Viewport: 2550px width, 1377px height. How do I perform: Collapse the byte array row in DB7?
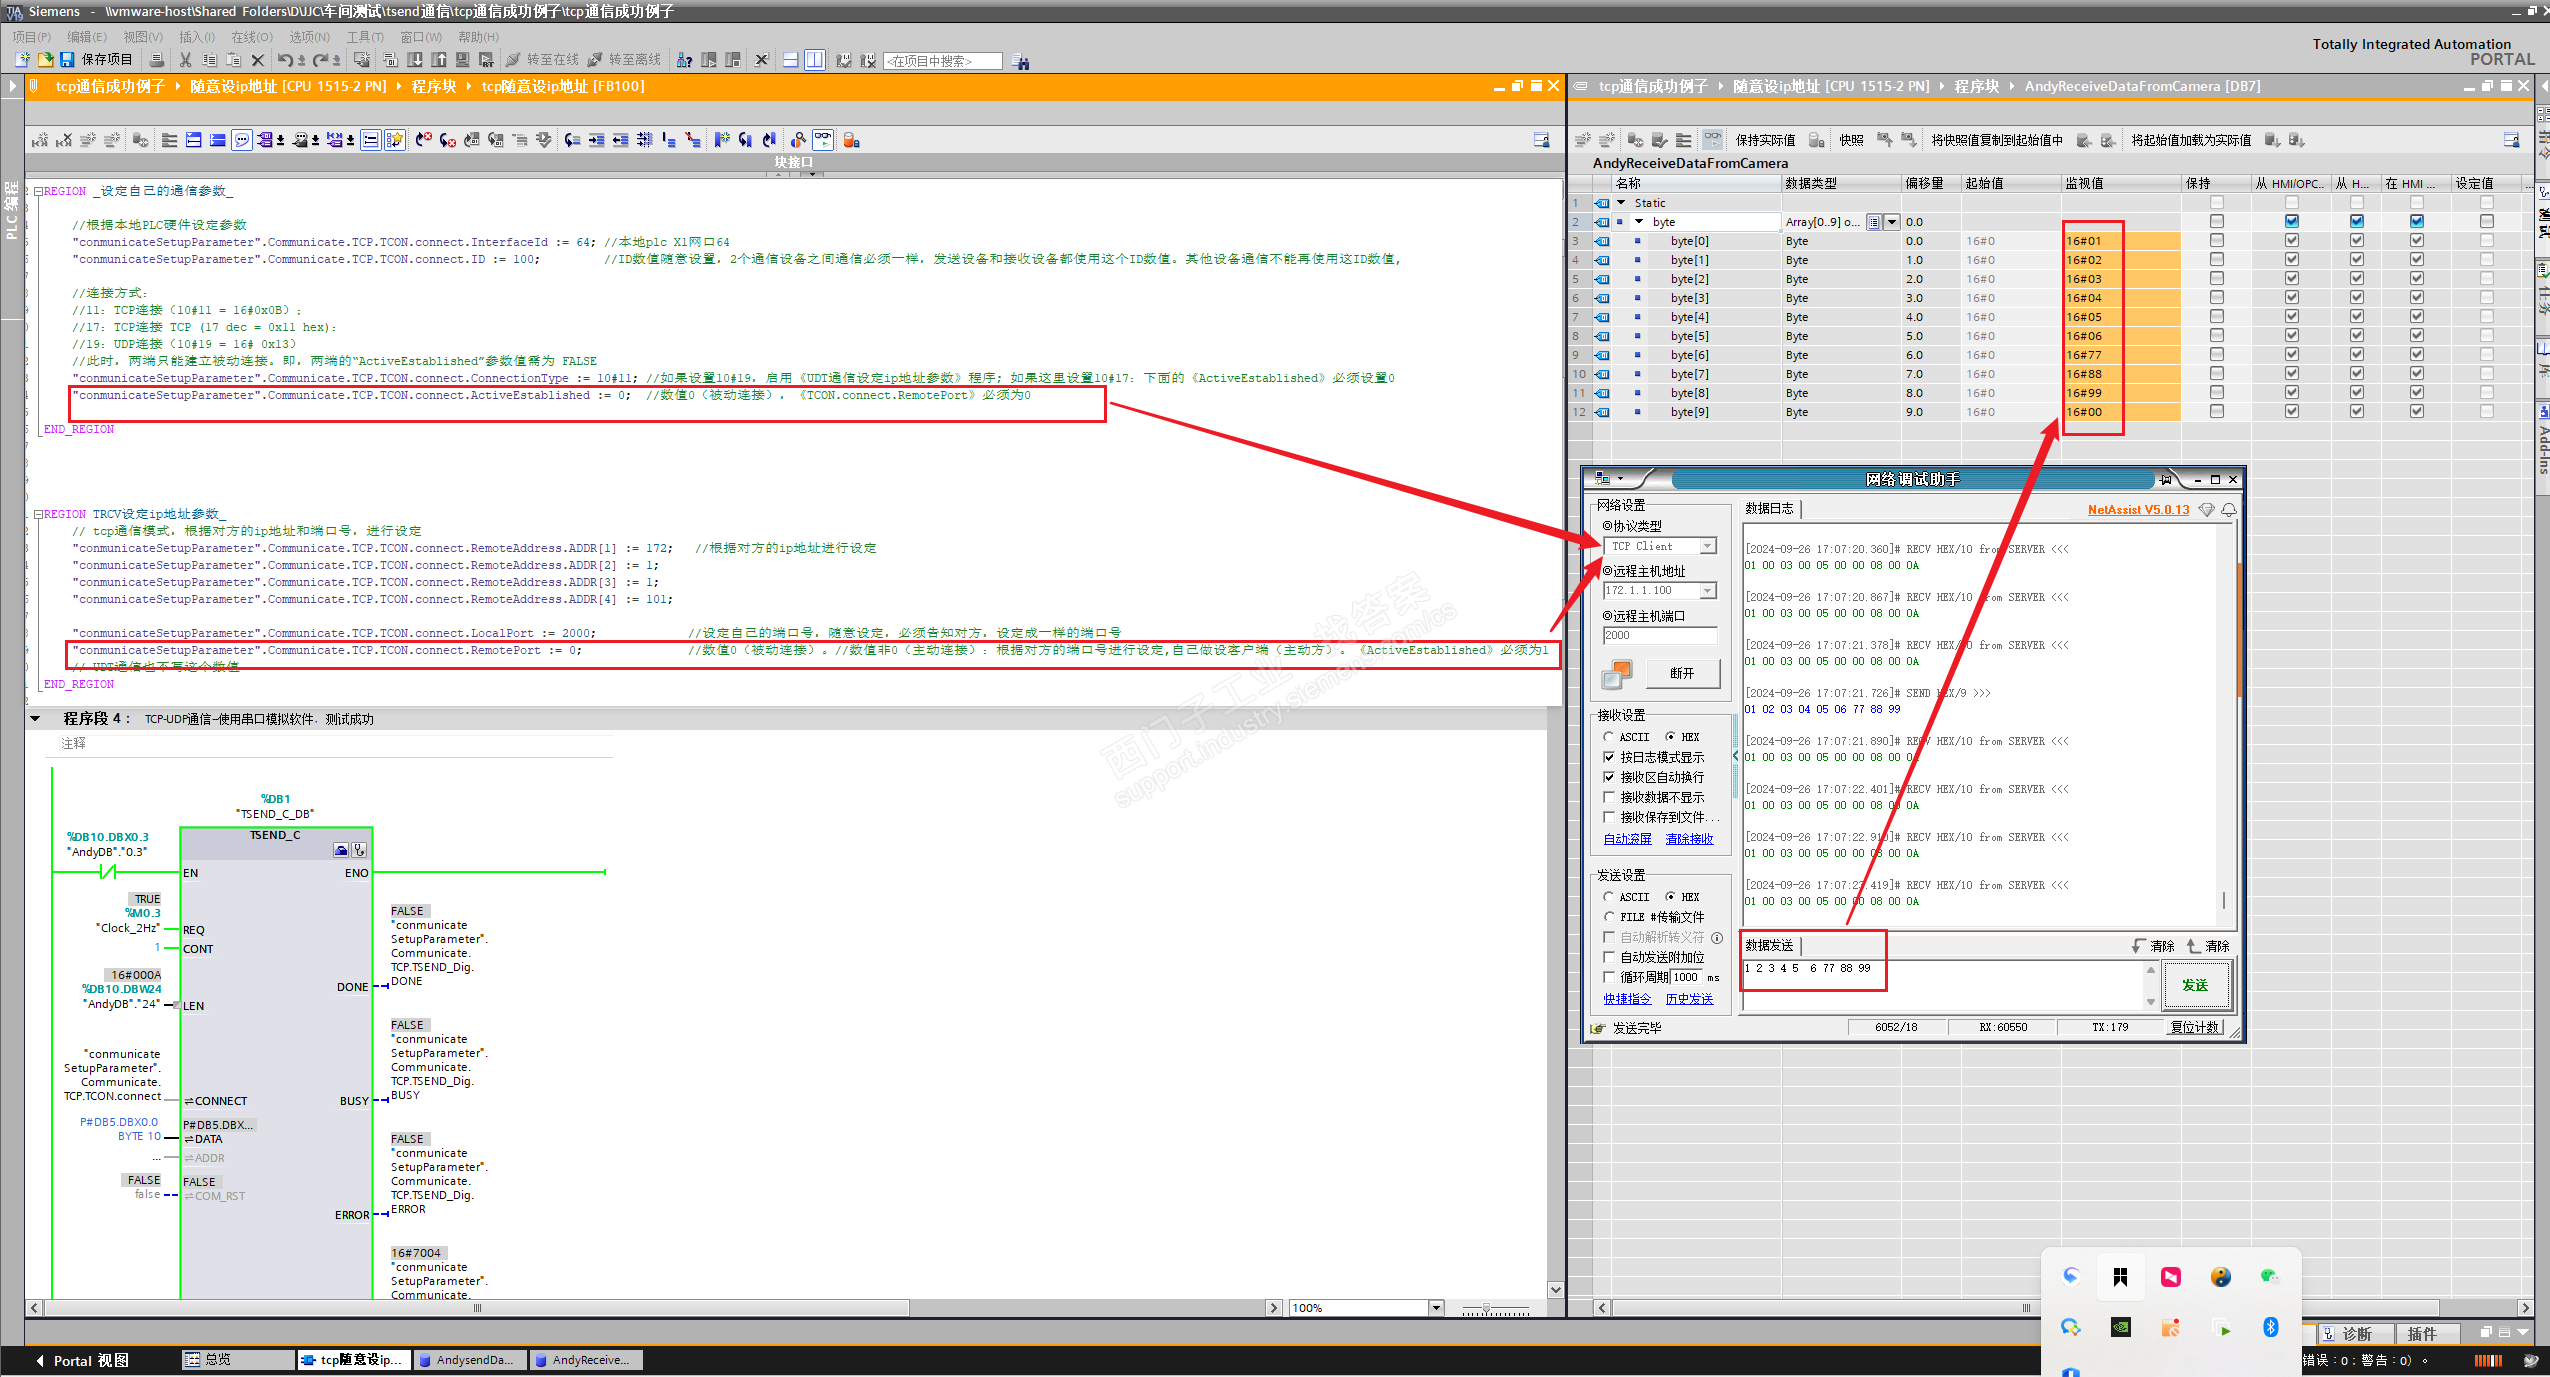[x=1639, y=222]
